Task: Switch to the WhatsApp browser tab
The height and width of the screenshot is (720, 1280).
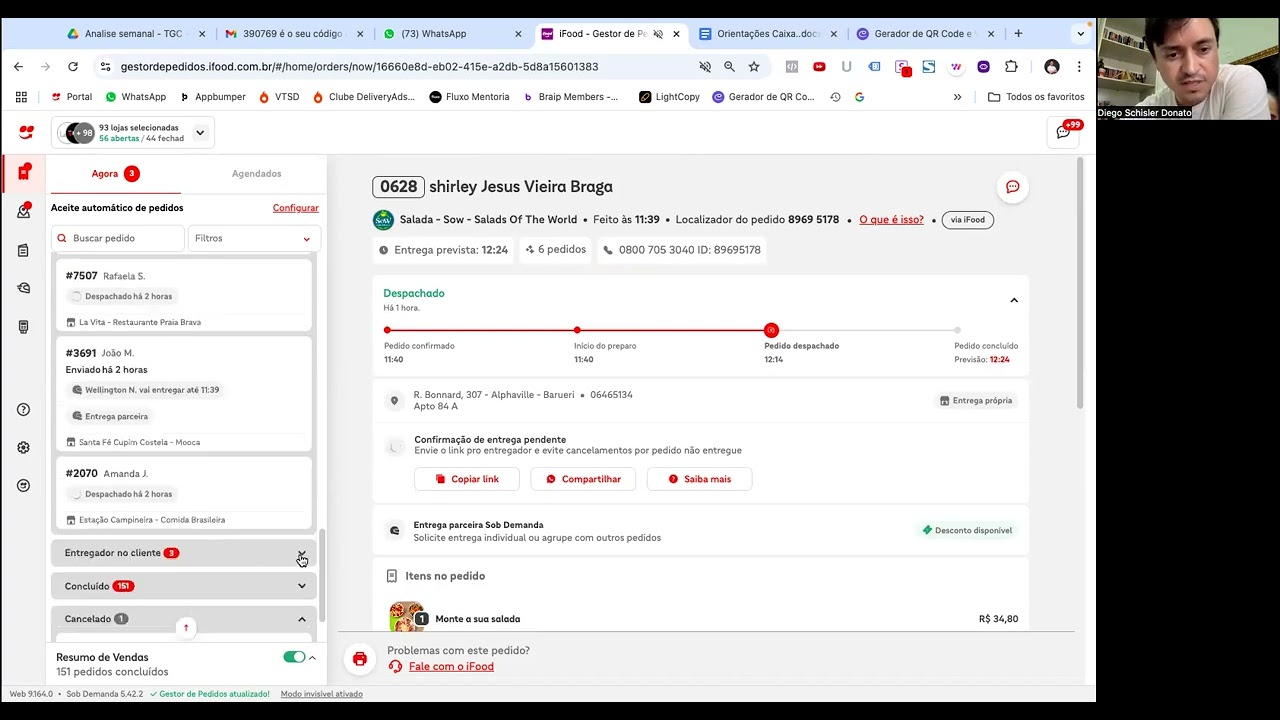Action: pyautogui.click(x=453, y=33)
